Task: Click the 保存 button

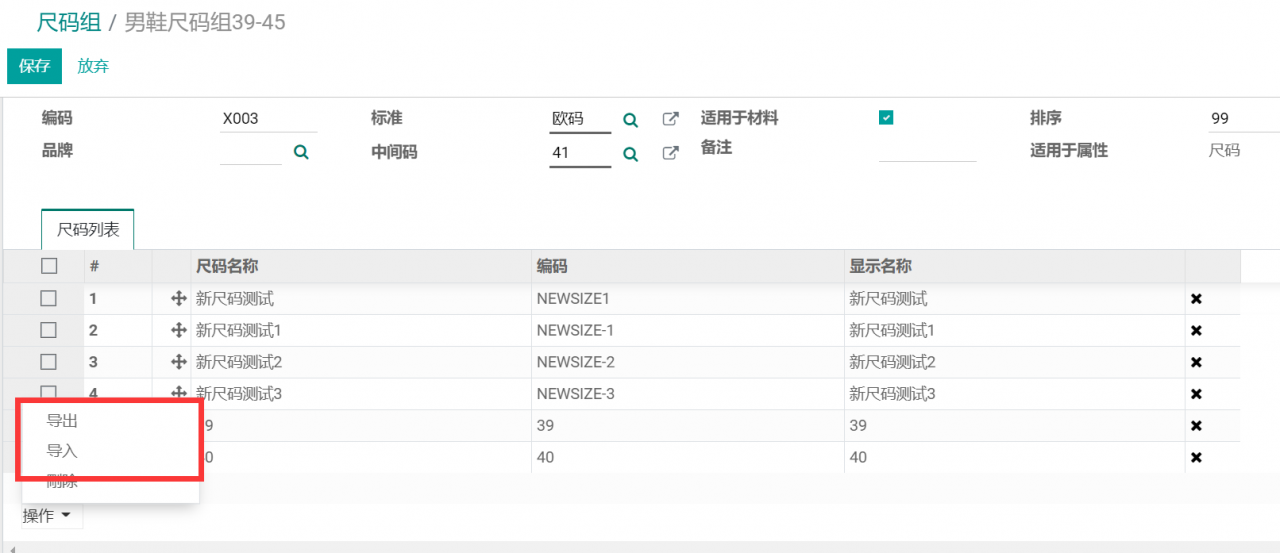Action: pyautogui.click(x=34, y=66)
